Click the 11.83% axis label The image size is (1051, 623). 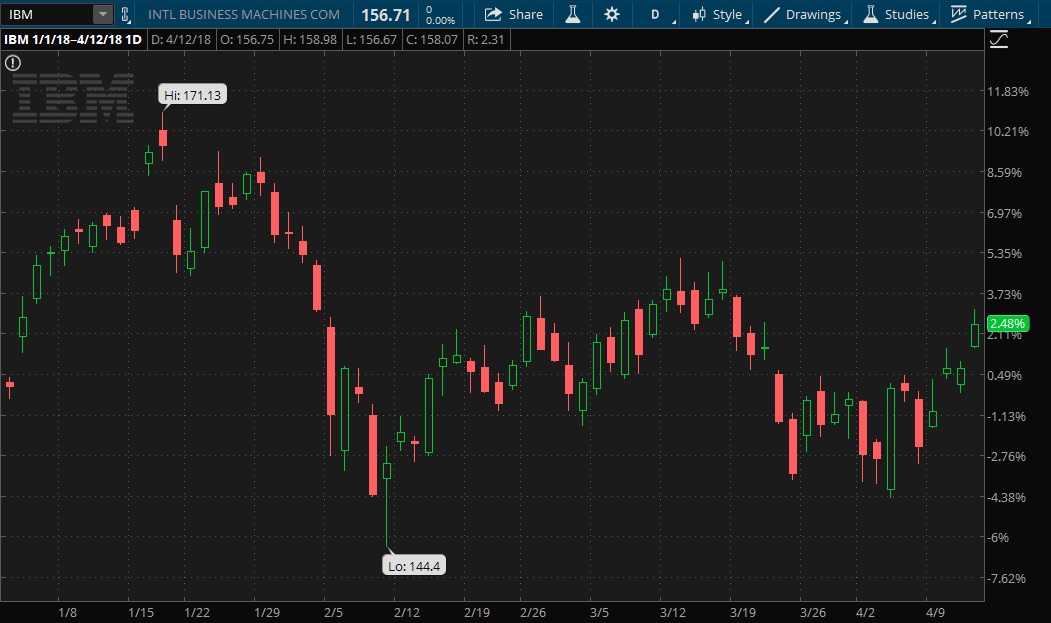click(x=1007, y=91)
